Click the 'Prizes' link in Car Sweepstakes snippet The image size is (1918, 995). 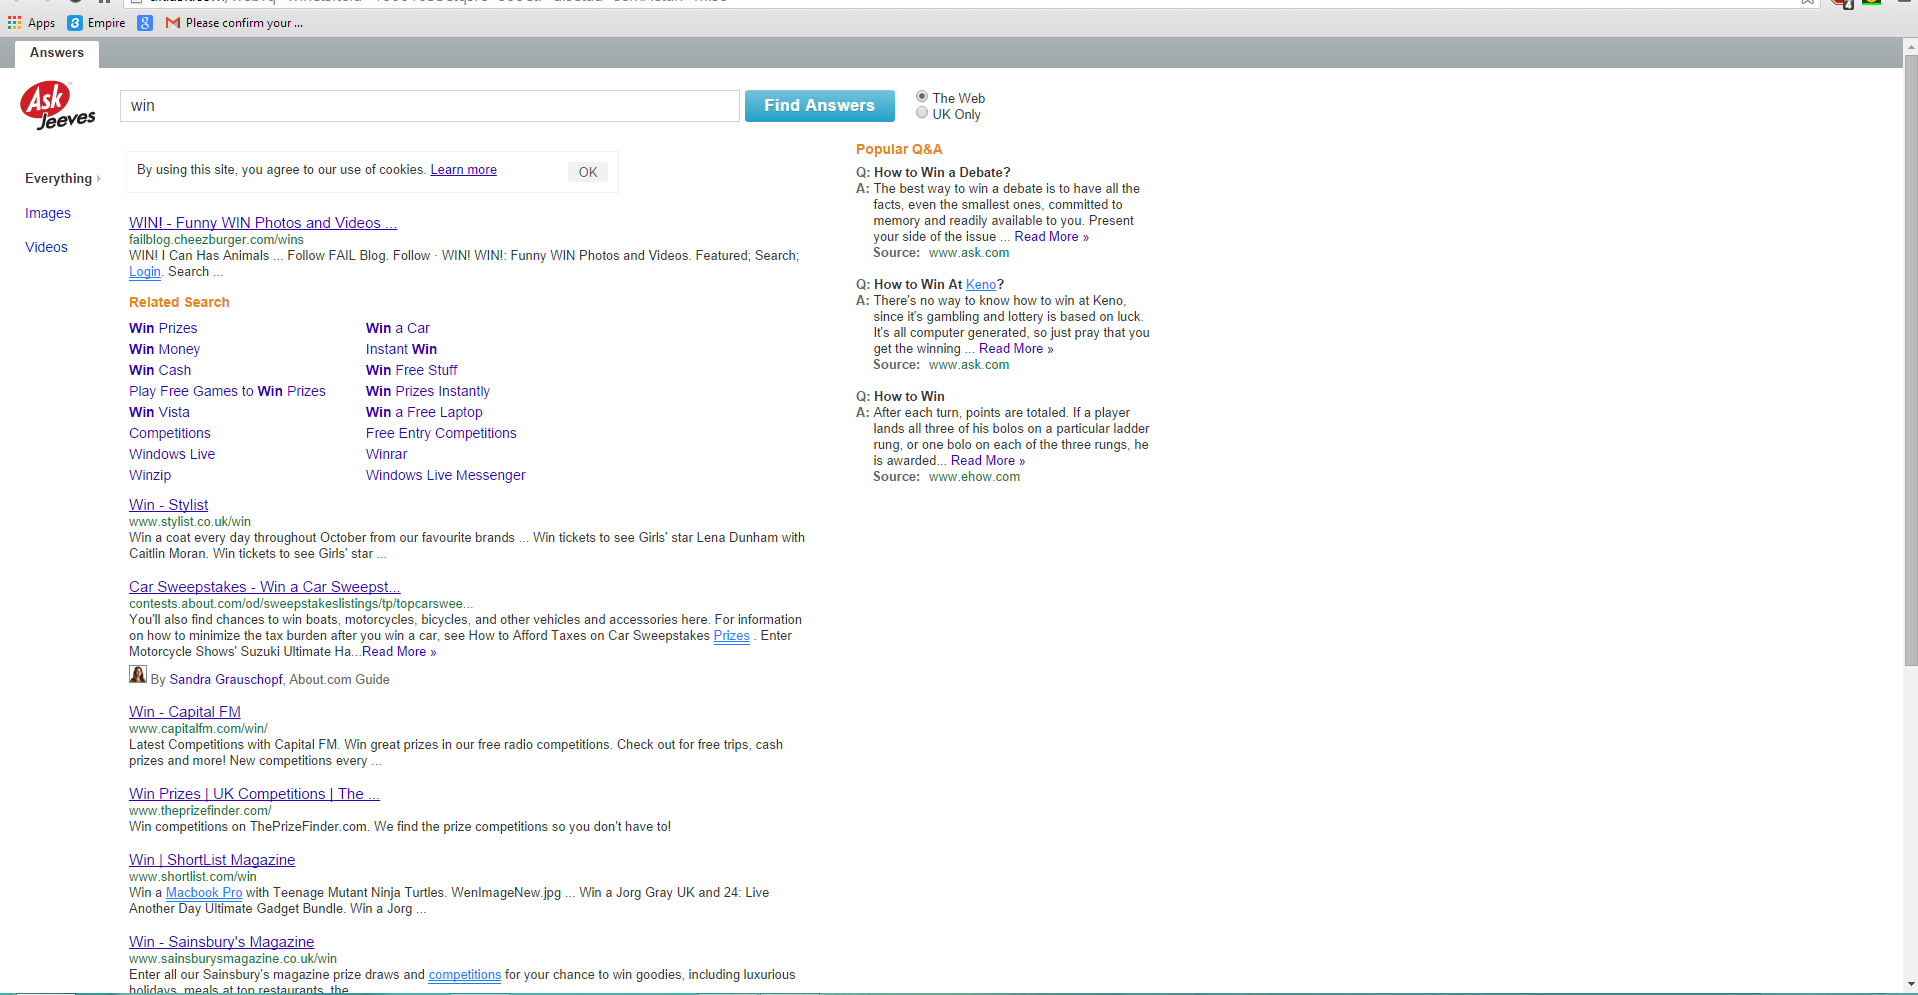coord(731,636)
